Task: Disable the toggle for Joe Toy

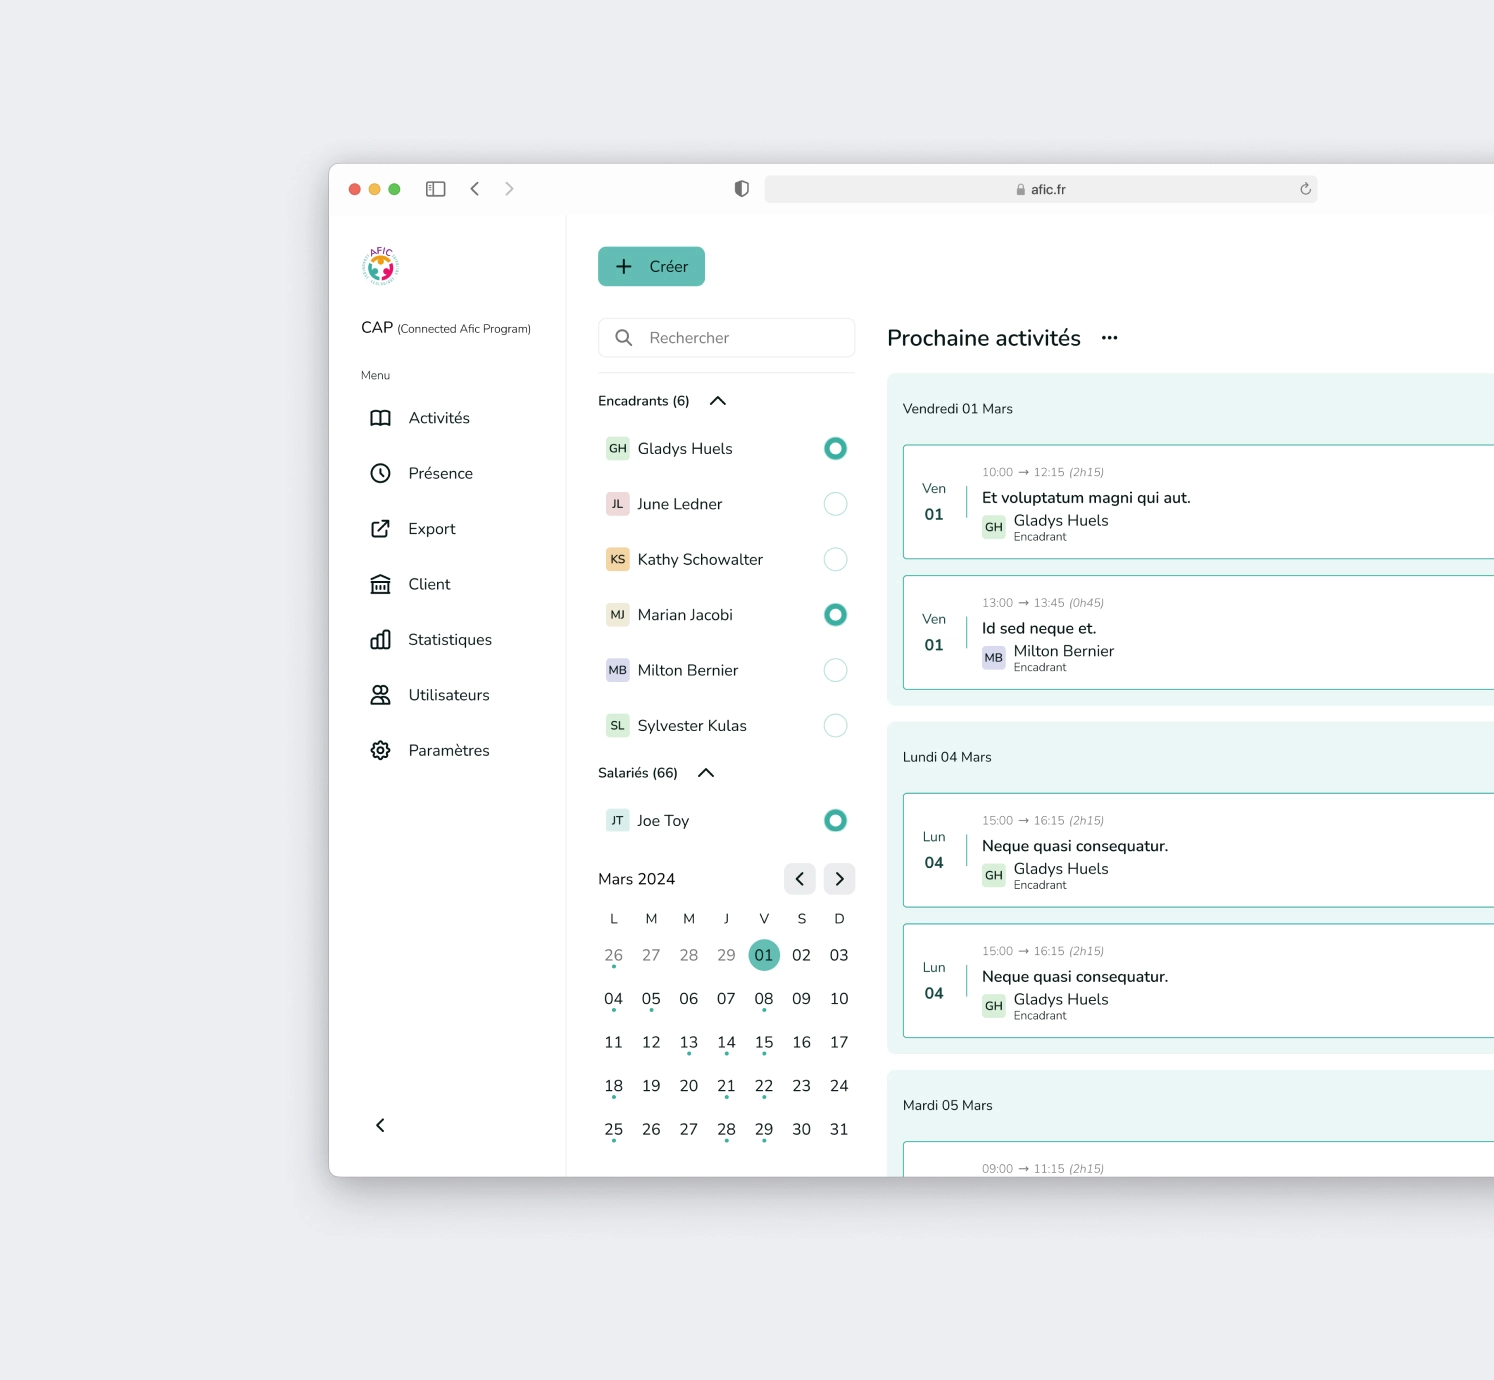Action: tap(835, 820)
